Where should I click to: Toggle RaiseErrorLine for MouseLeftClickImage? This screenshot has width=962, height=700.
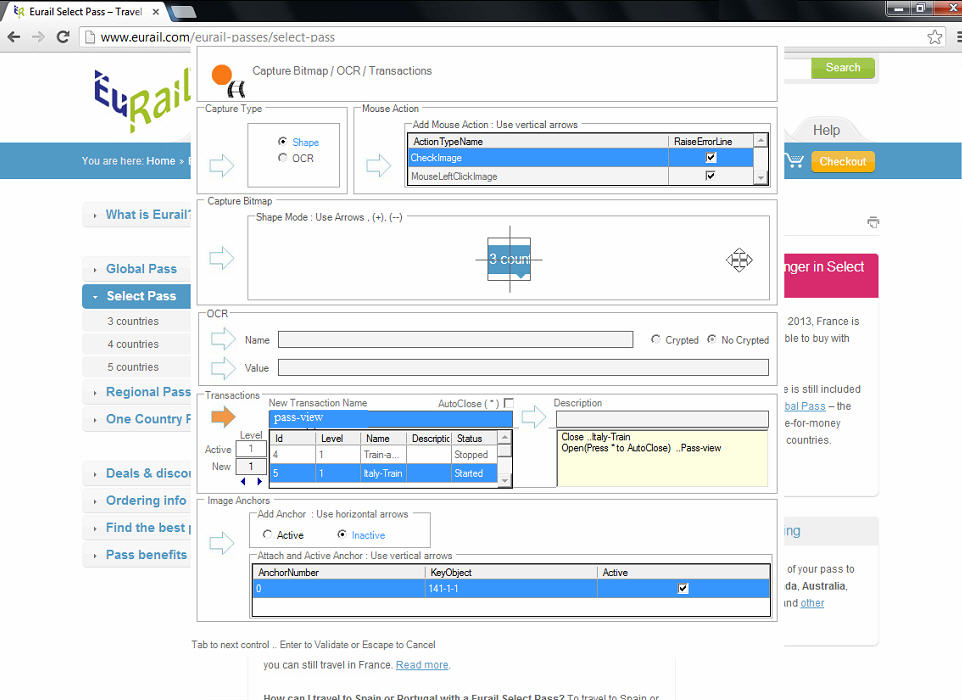[x=710, y=176]
